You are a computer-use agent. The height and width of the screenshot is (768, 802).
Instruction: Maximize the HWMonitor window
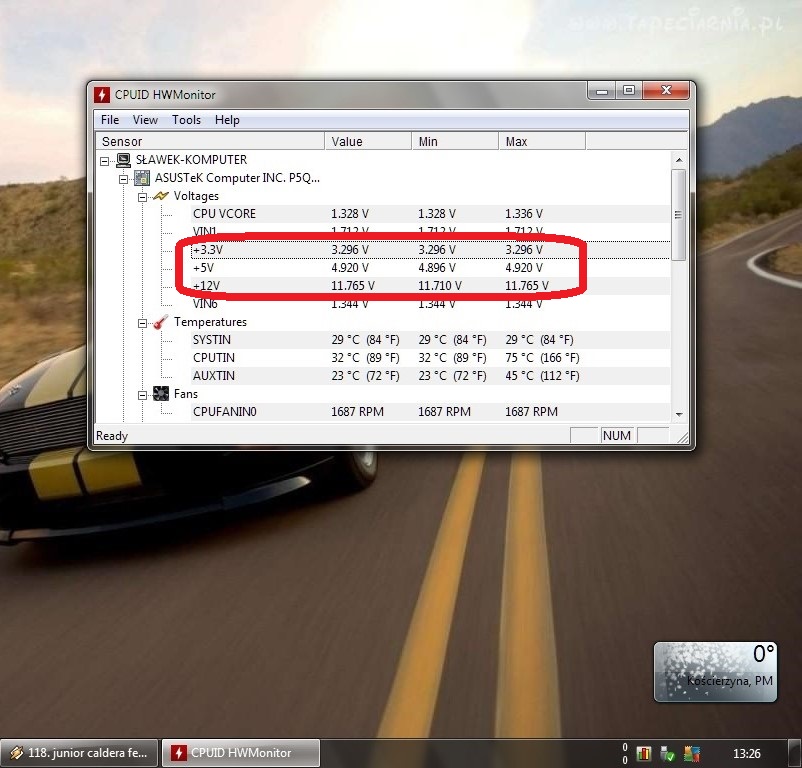pyautogui.click(x=629, y=91)
